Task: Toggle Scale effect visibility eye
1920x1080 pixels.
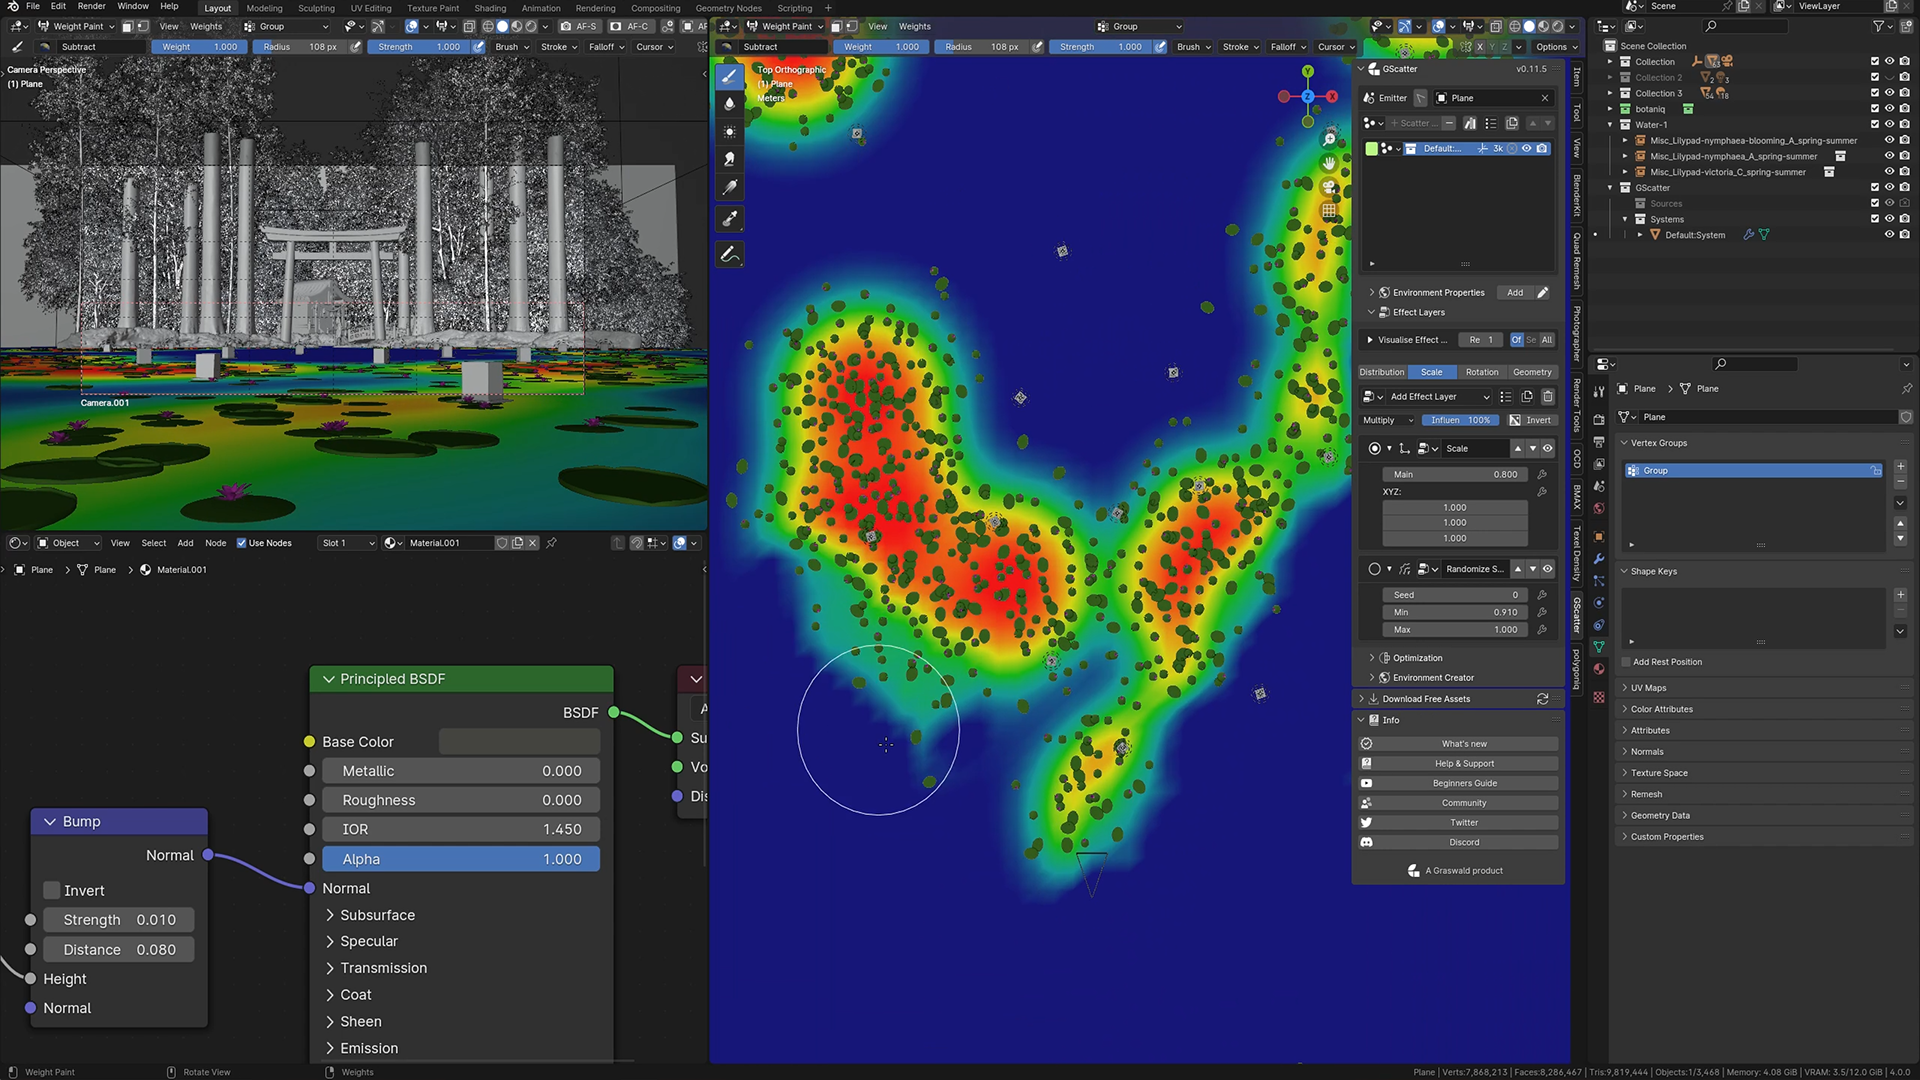Action: coord(1548,449)
